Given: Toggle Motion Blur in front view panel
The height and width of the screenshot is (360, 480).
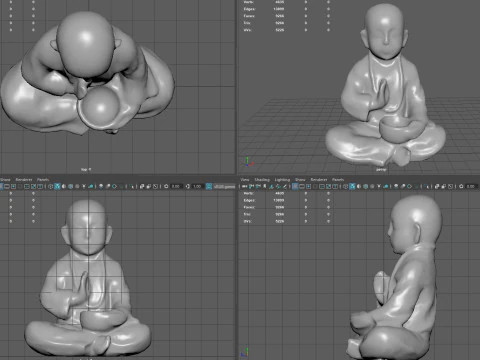Looking at the screenshot, I should click(107, 186).
